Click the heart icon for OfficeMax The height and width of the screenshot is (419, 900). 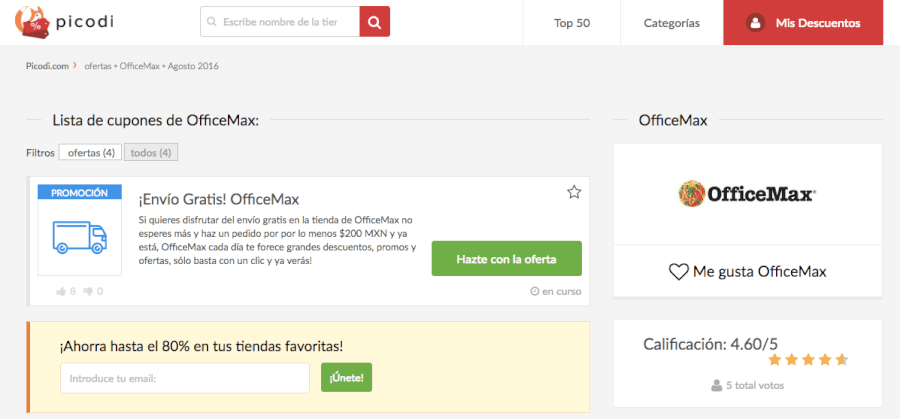tap(678, 272)
